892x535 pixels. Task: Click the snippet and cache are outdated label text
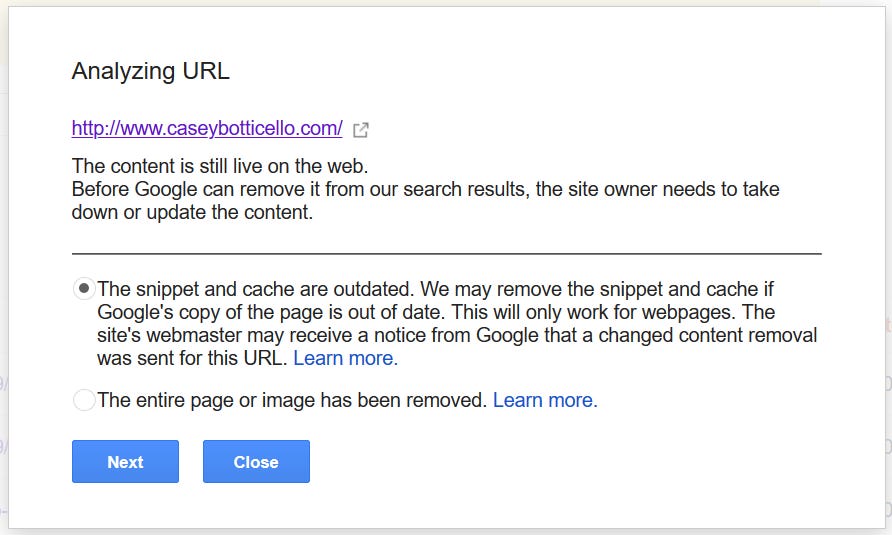pos(255,290)
